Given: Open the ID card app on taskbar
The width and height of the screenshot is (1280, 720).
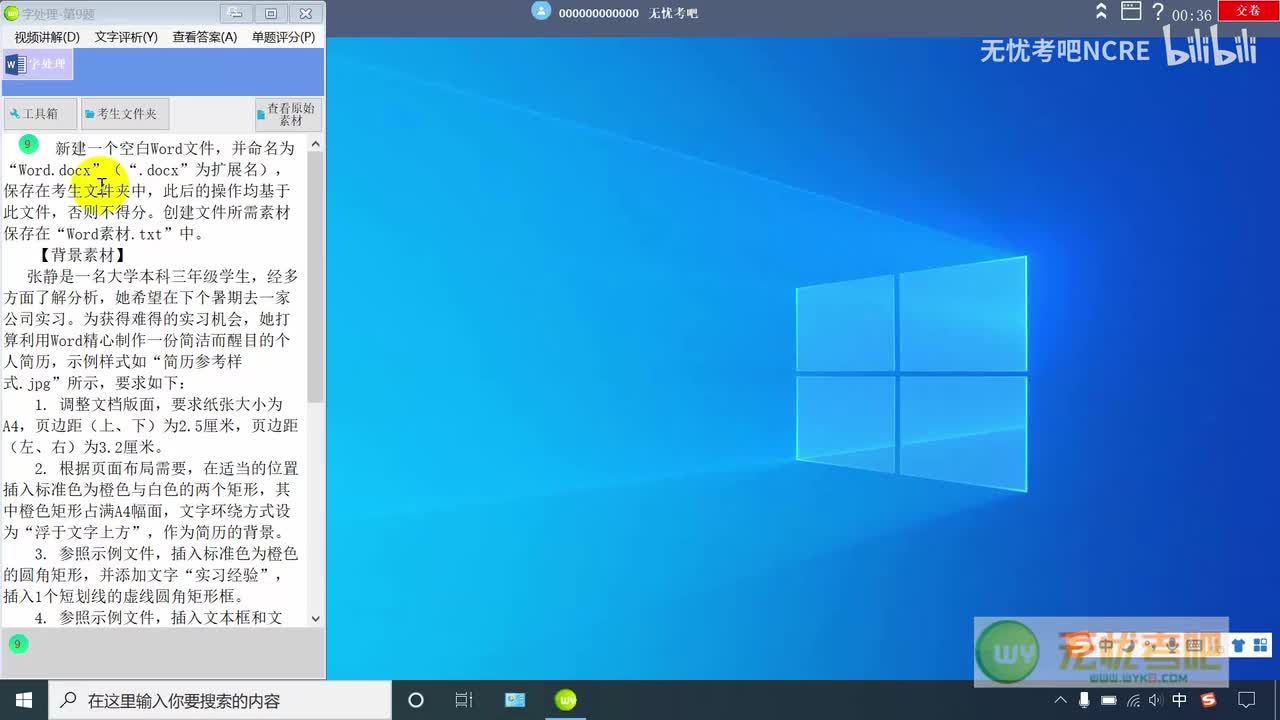Looking at the screenshot, I should pyautogui.click(x=515, y=700).
